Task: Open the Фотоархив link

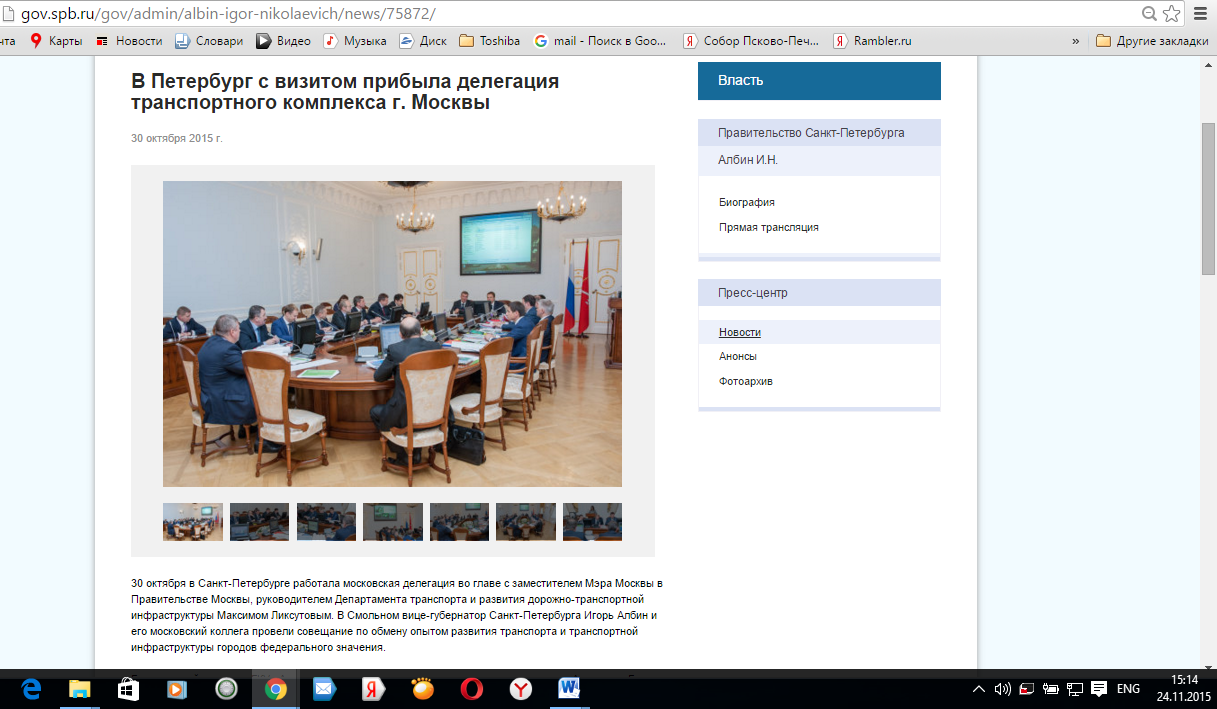Action: 745,381
